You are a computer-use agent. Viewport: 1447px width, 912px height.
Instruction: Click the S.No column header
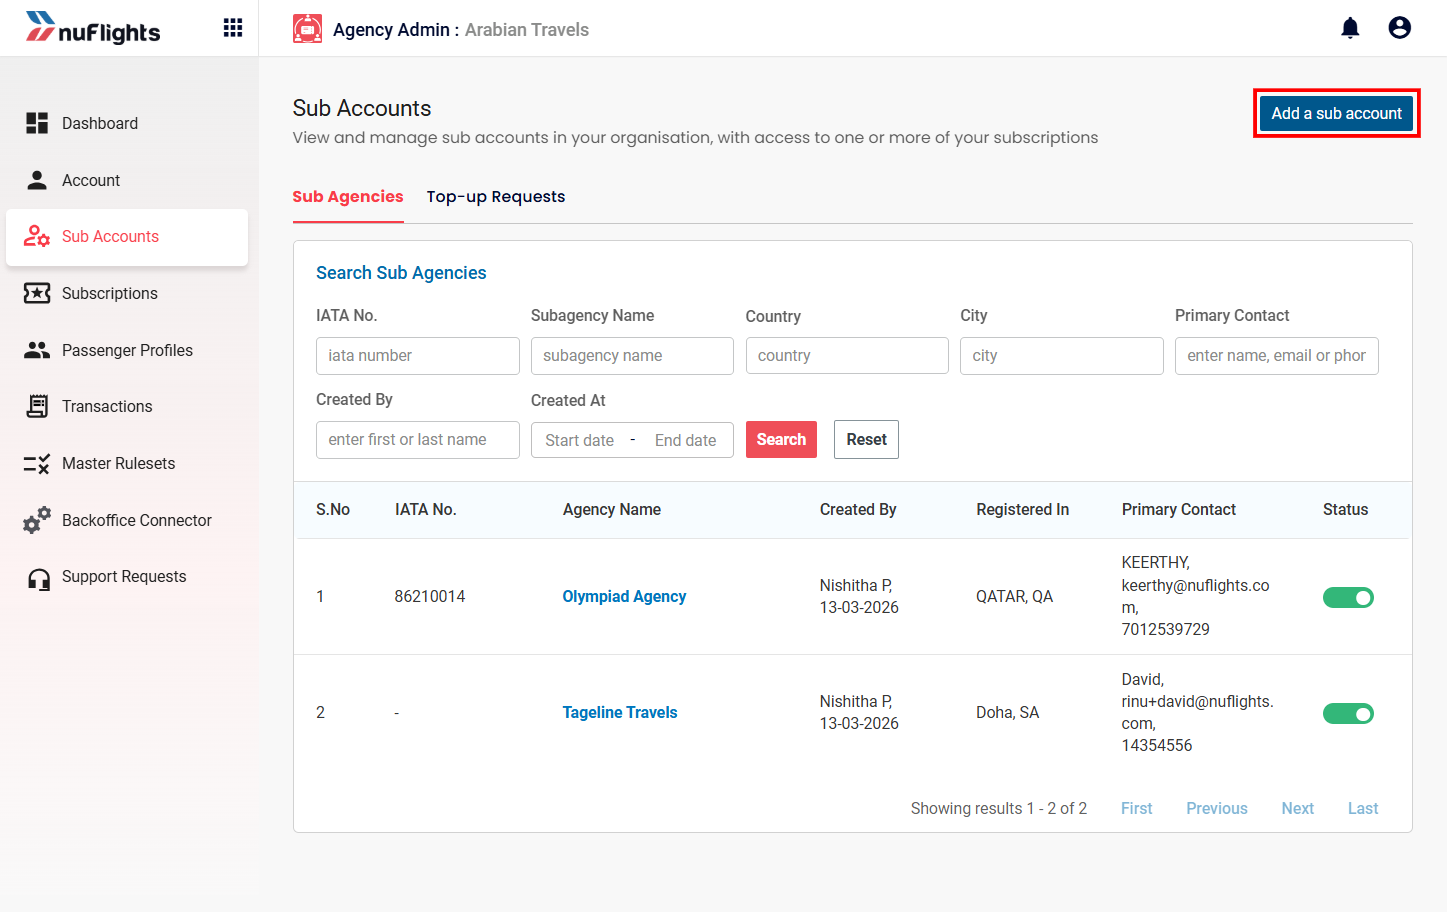[x=333, y=509]
